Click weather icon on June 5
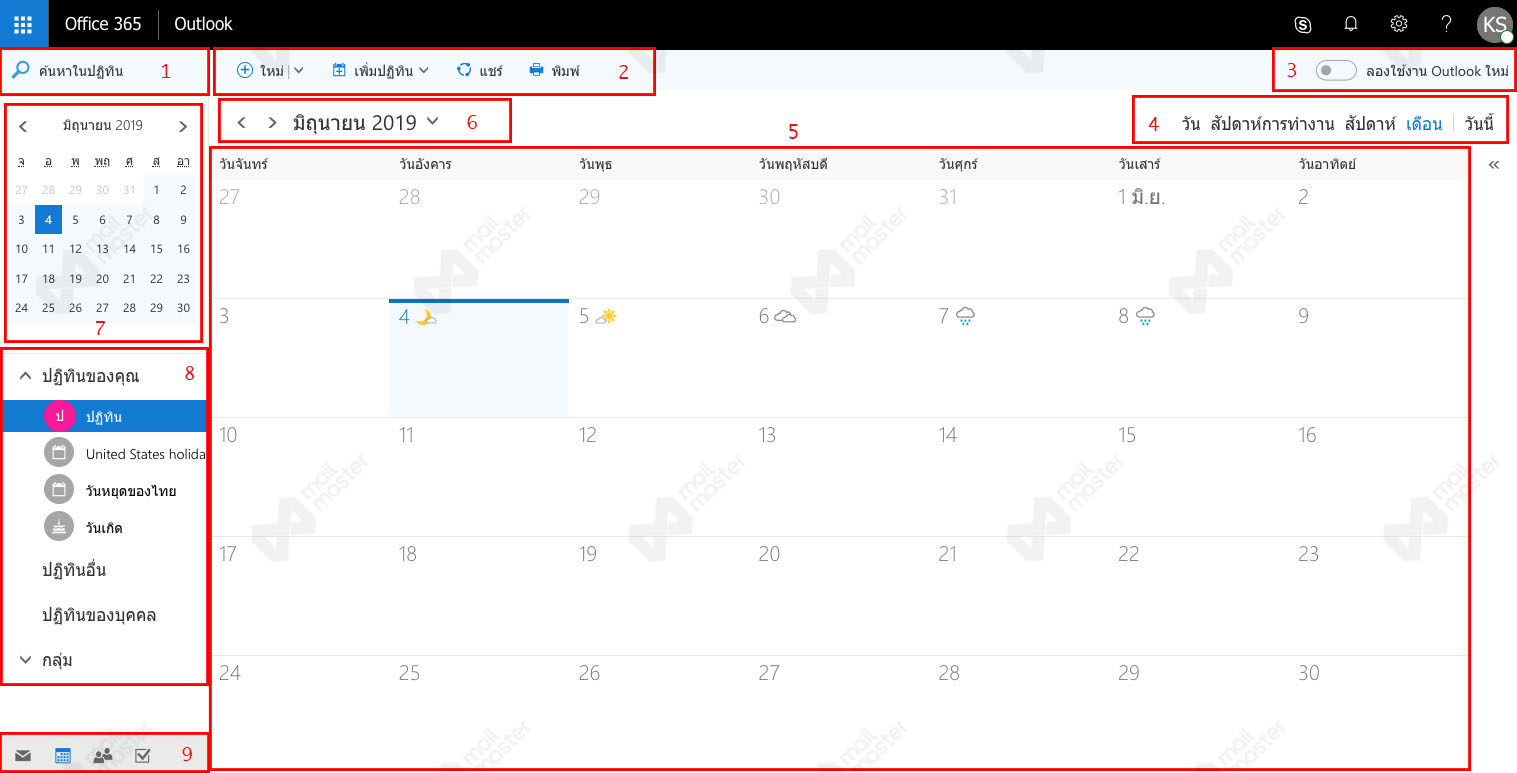The height and width of the screenshot is (773, 1517). click(x=607, y=316)
